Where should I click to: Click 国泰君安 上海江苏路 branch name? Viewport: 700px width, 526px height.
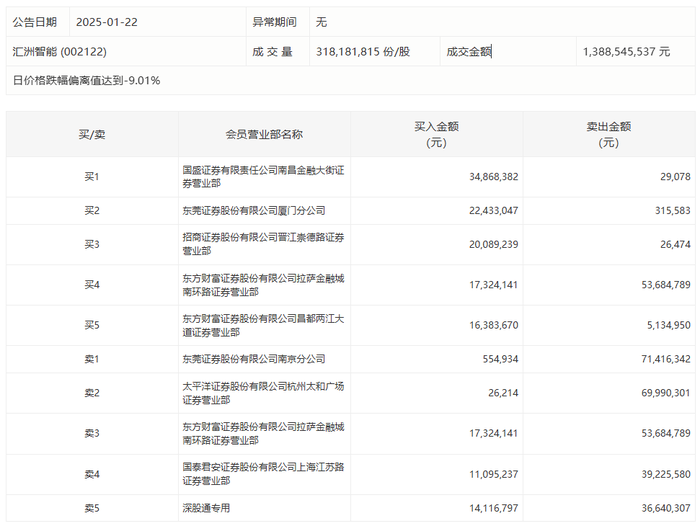coord(263,474)
